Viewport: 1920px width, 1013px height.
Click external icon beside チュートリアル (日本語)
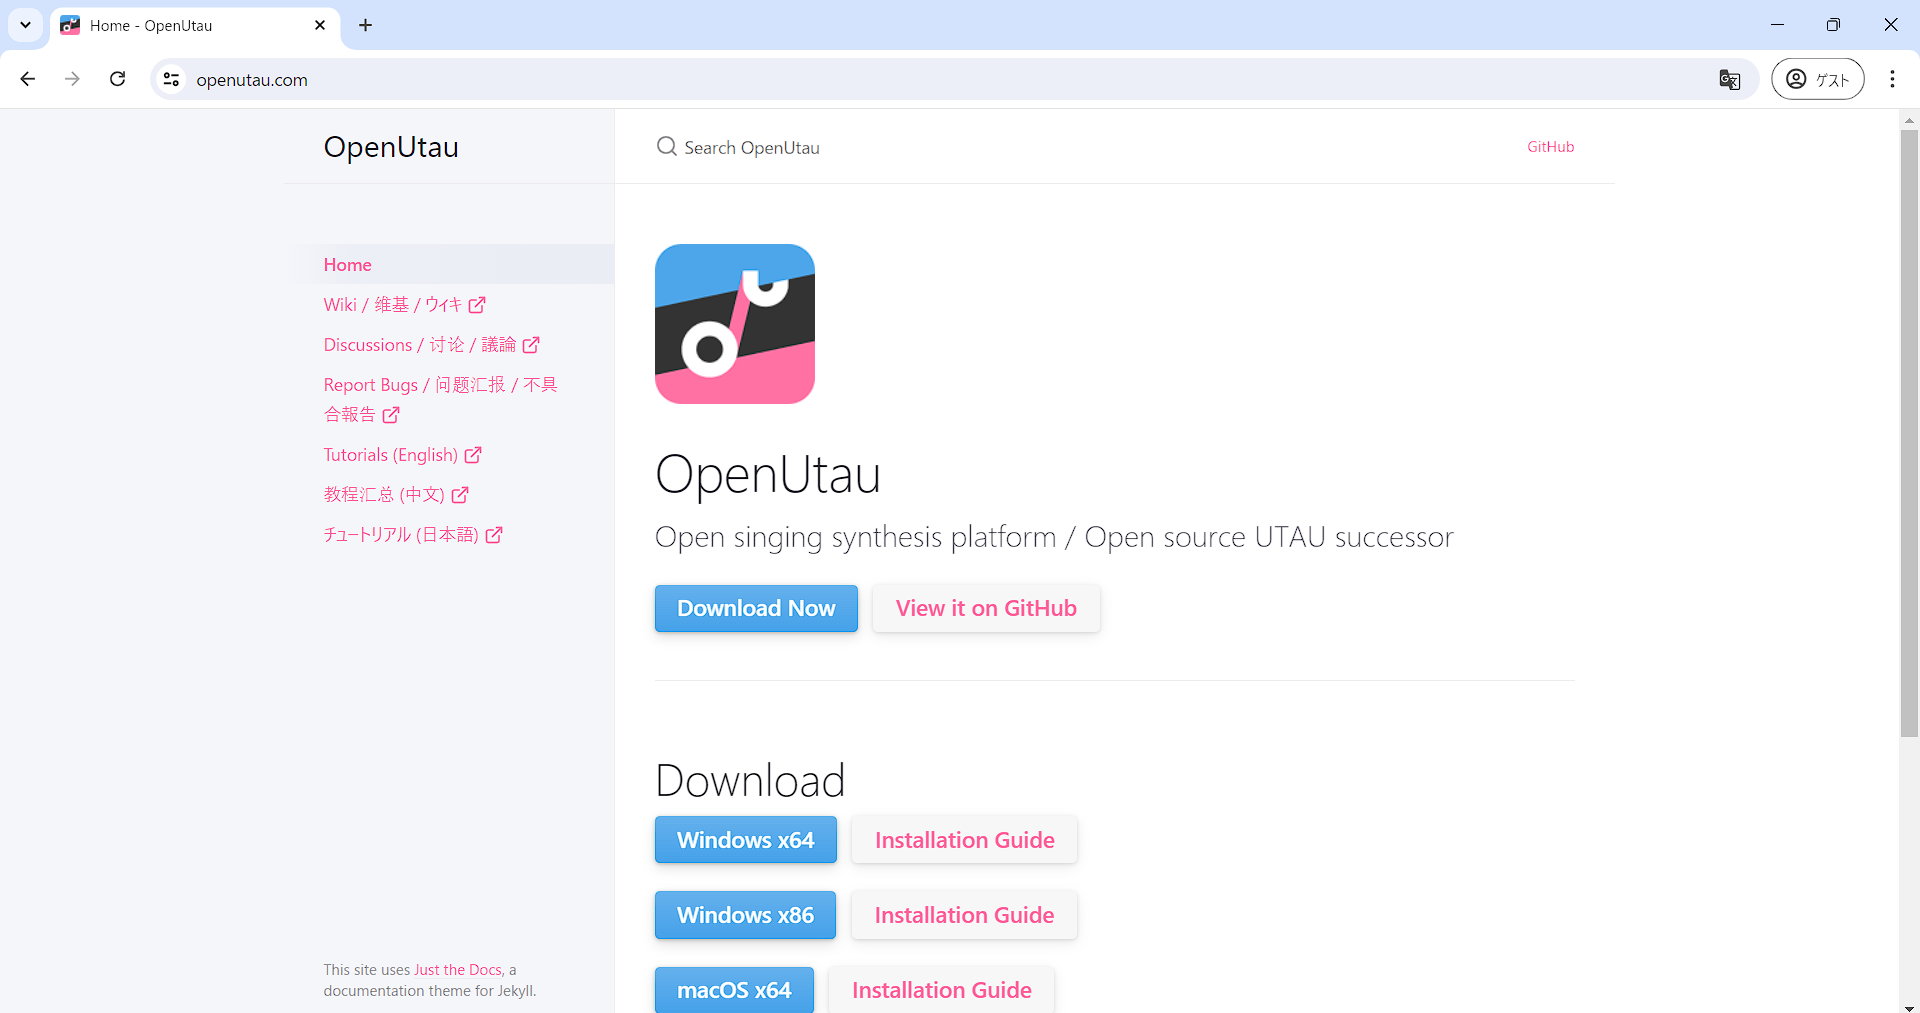click(494, 535)
